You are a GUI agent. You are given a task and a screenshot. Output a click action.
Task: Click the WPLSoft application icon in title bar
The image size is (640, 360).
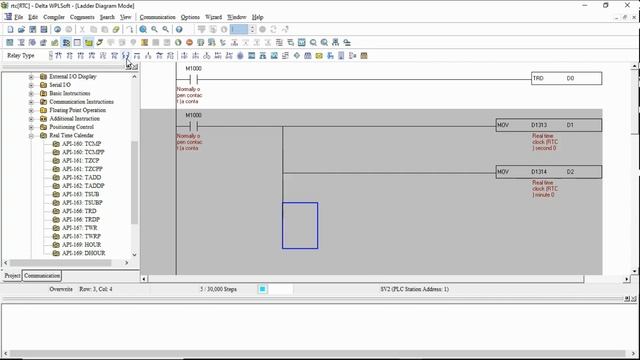[5, 5]
